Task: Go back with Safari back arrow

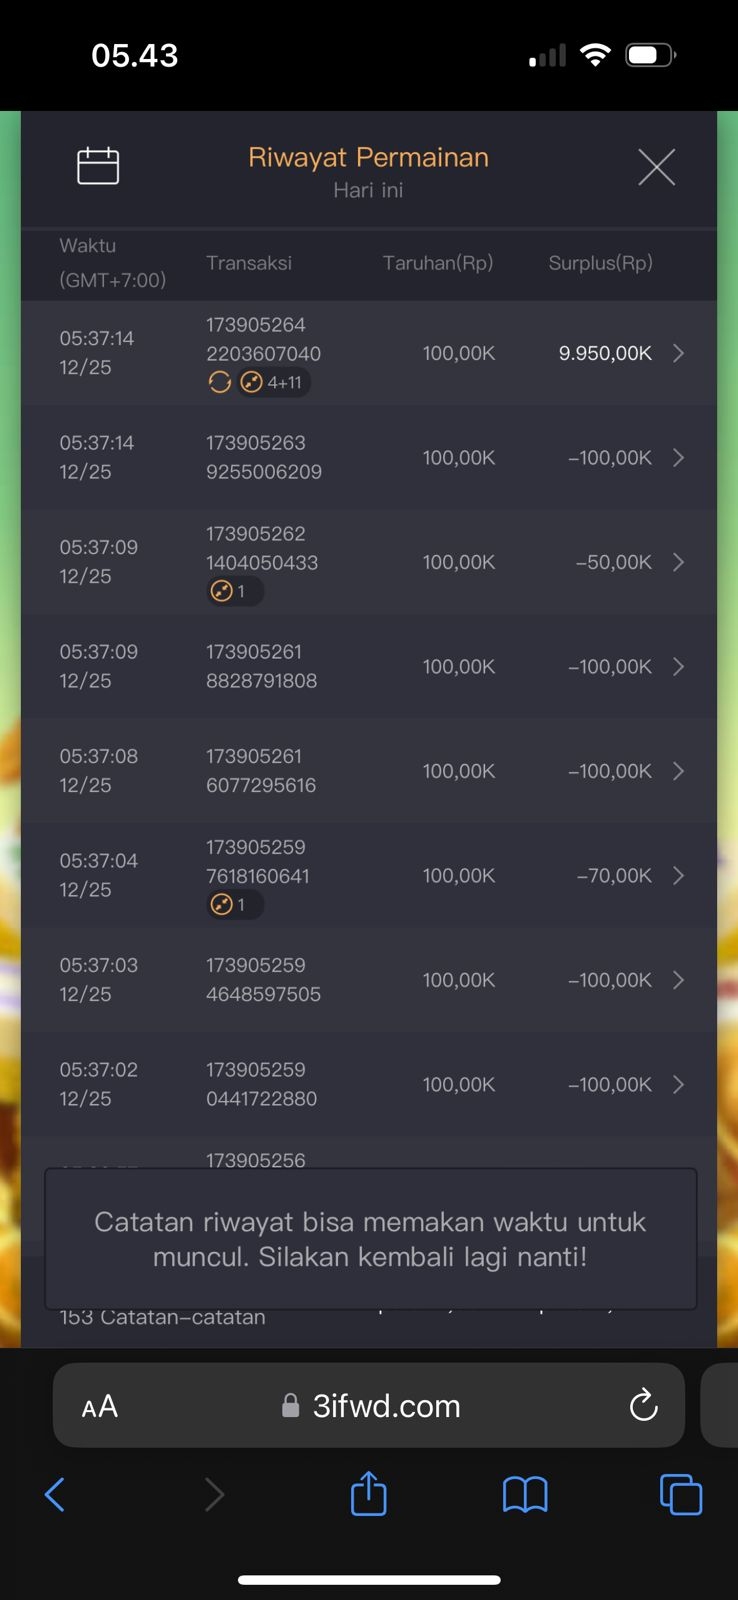Action: [55, 1495]
